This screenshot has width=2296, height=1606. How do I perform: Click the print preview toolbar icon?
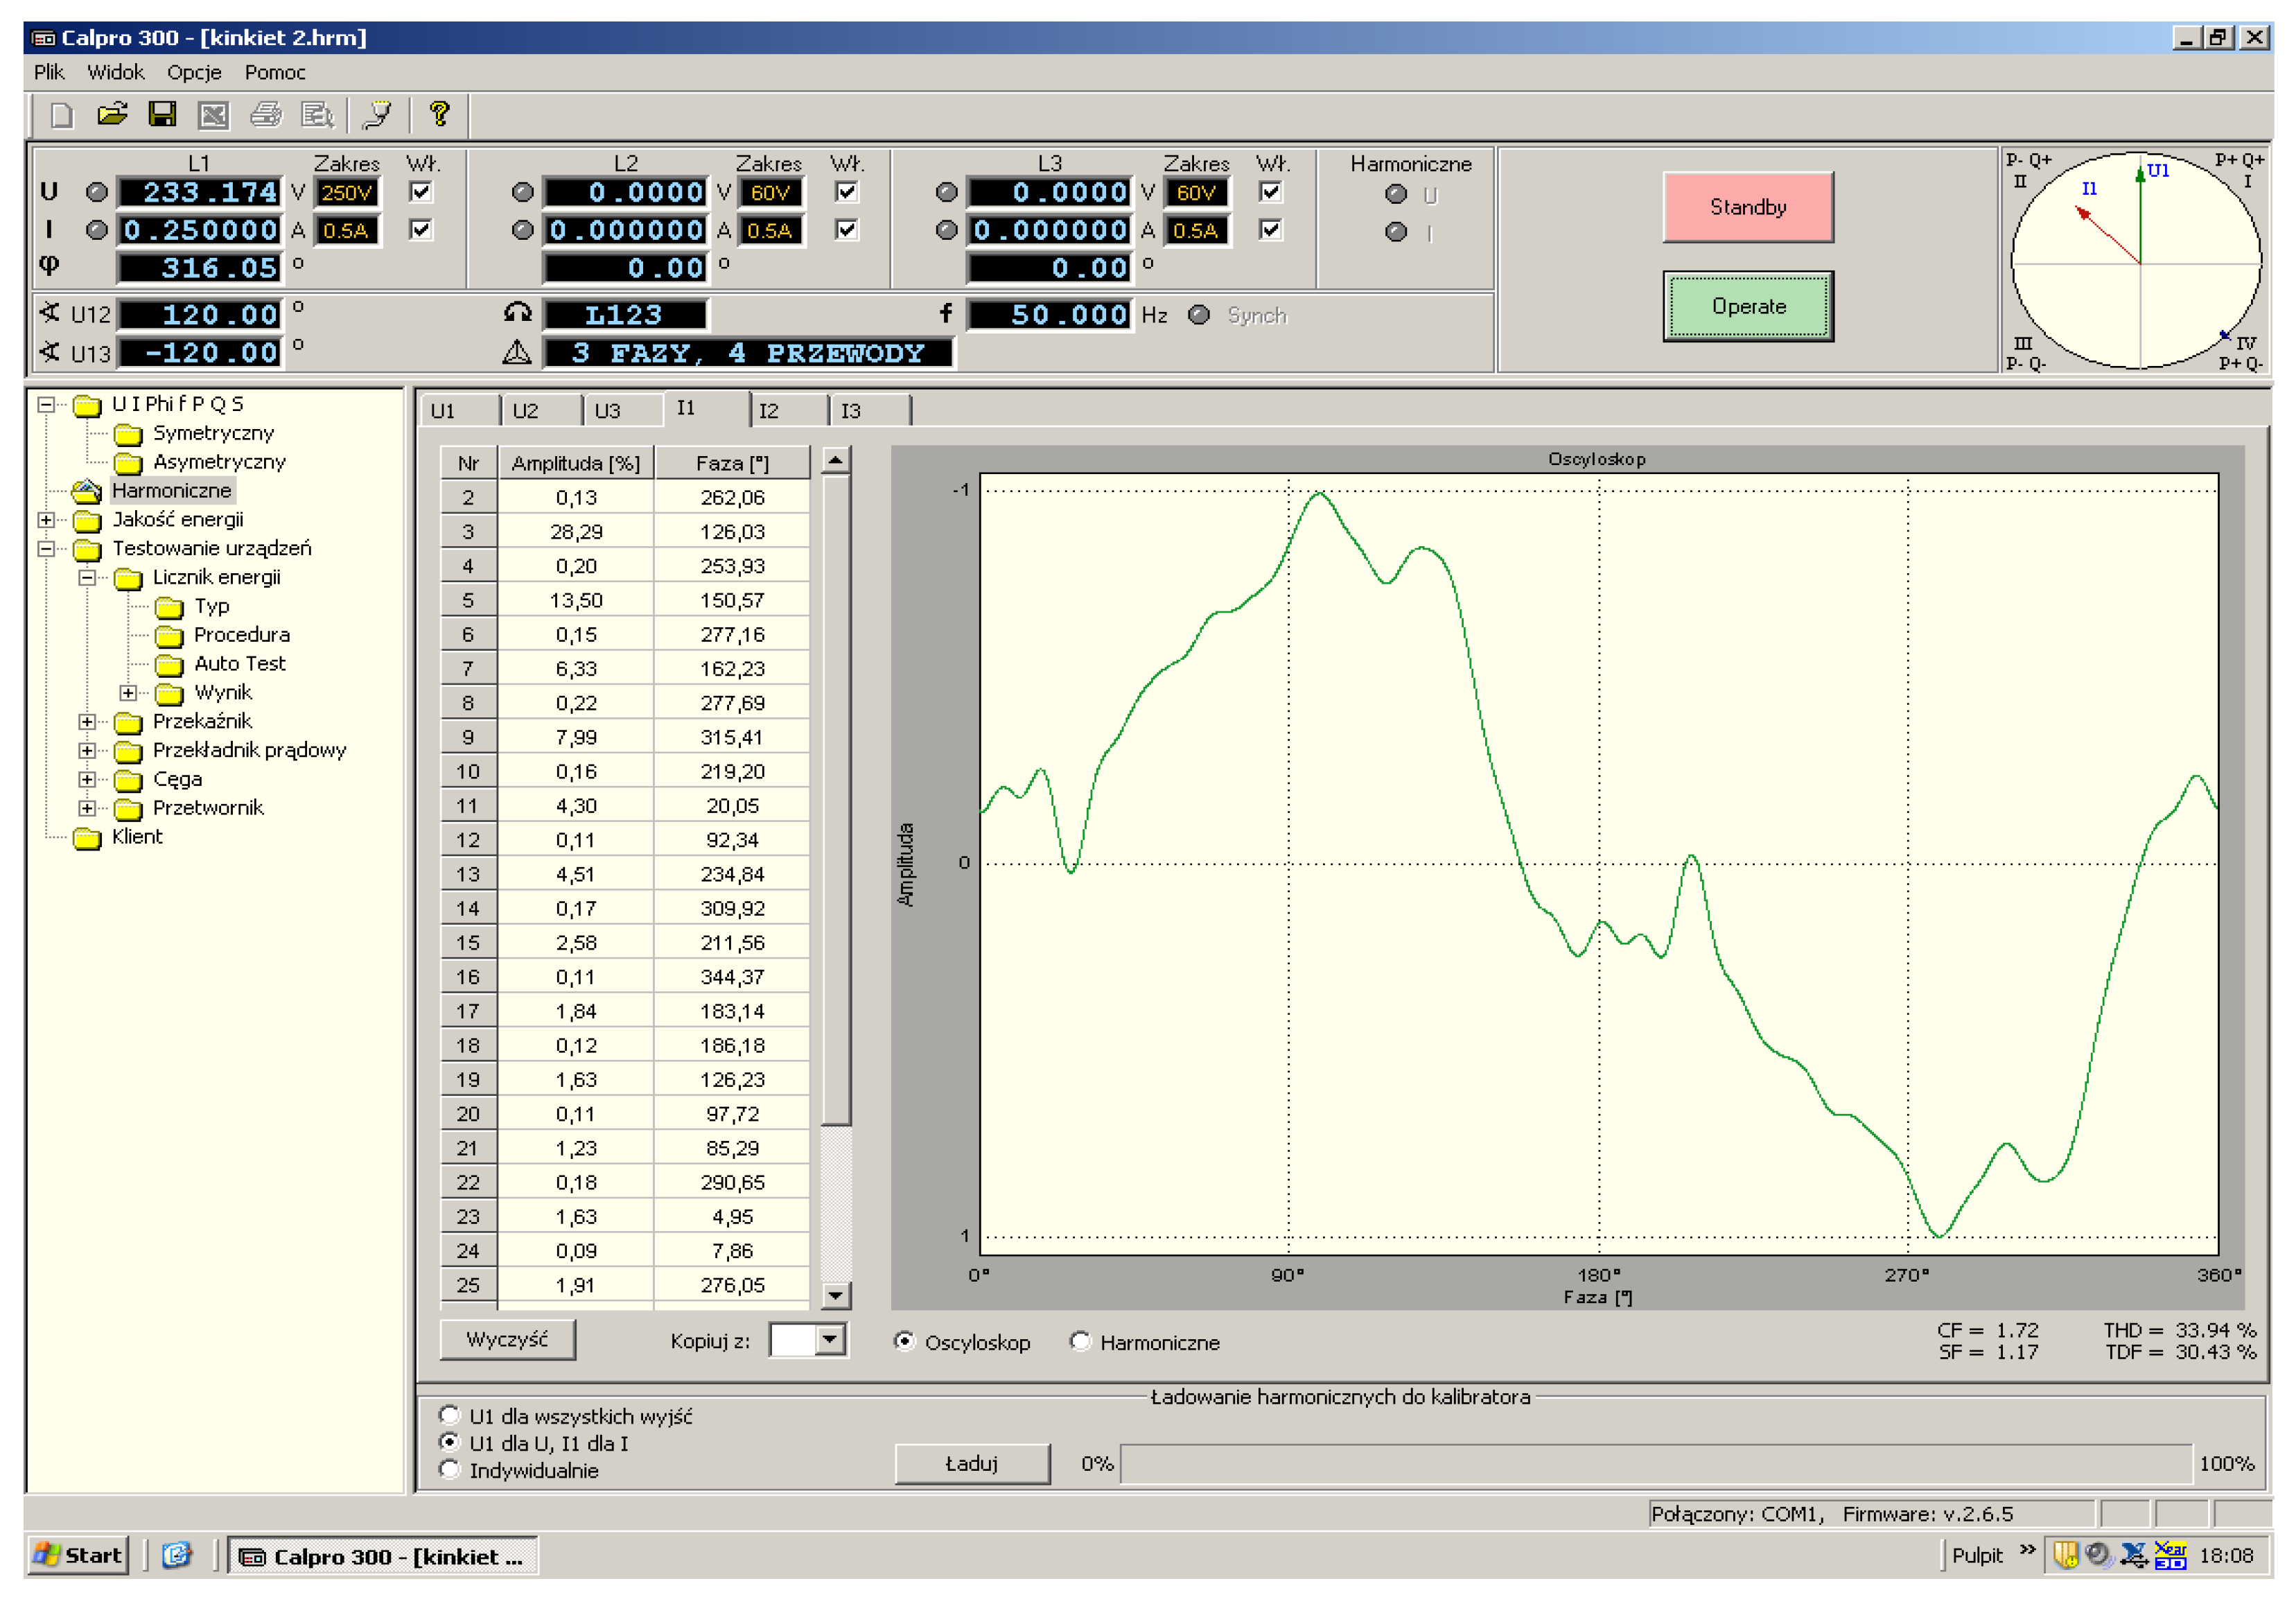(317, 115)
